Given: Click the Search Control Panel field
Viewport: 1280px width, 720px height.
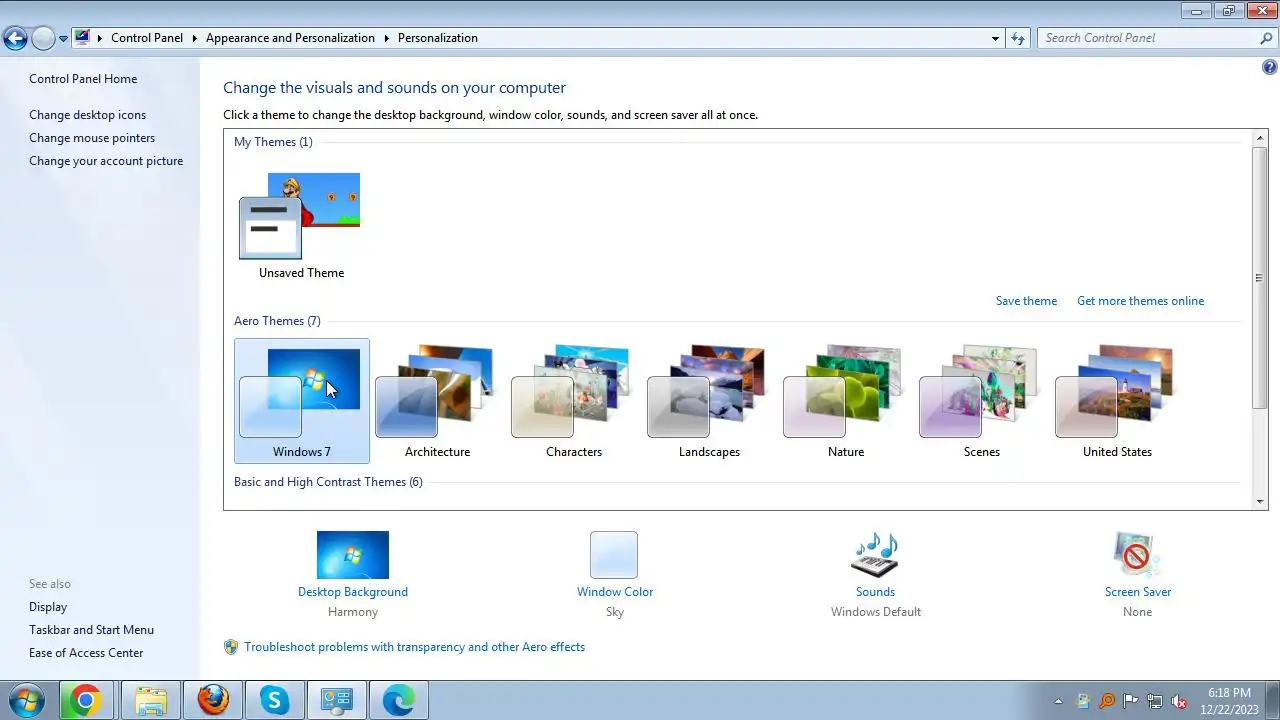Looking at the screenshot, I should (1148, 38).
